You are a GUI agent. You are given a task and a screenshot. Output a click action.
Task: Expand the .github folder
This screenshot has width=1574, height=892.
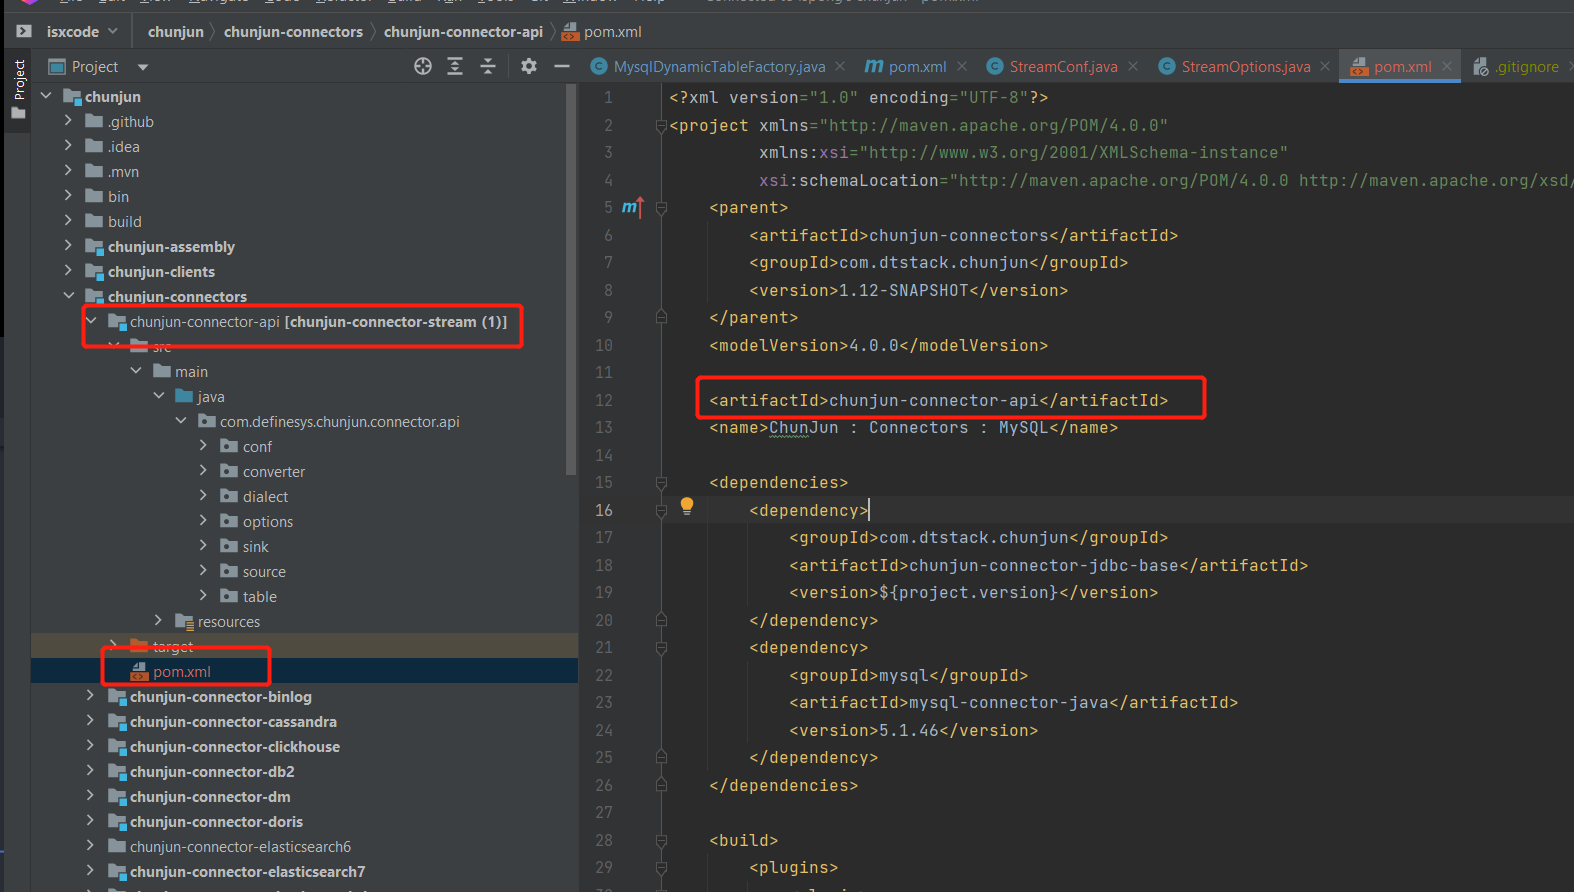[x=68, y=120]
